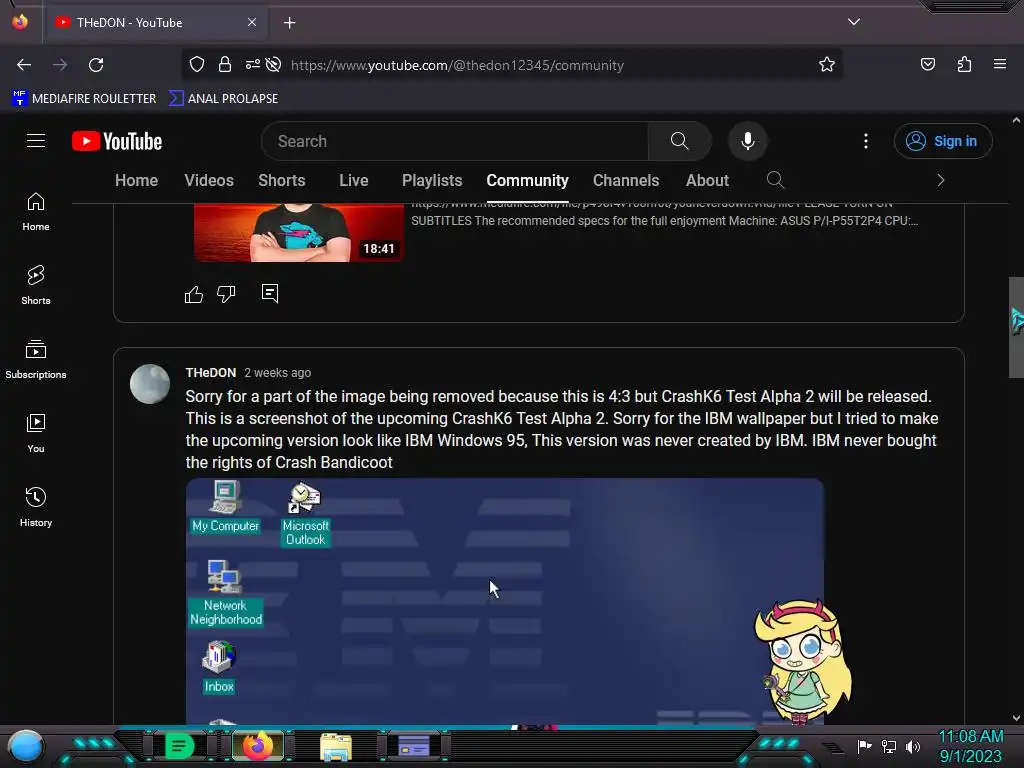
Task: Close the THeDON - YouTube tab
Action: (x=252, y=22)
